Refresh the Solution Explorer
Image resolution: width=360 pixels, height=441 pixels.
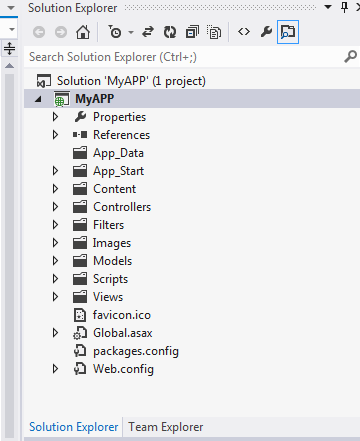170,32
